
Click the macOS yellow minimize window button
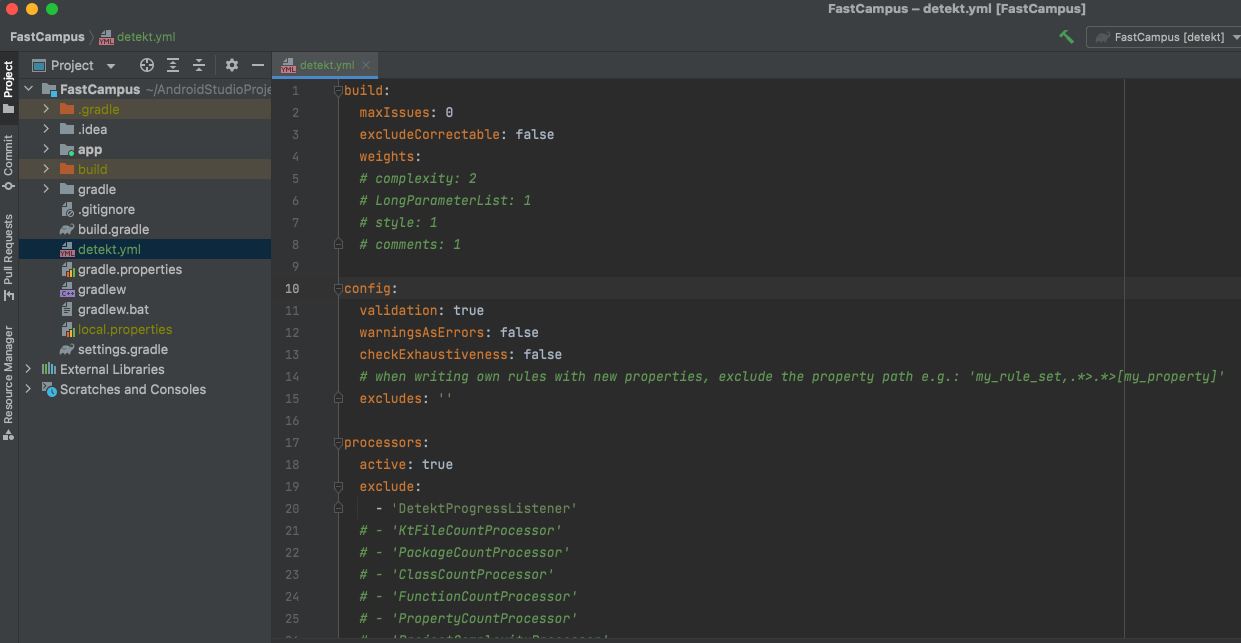click(x=32, y=9)
